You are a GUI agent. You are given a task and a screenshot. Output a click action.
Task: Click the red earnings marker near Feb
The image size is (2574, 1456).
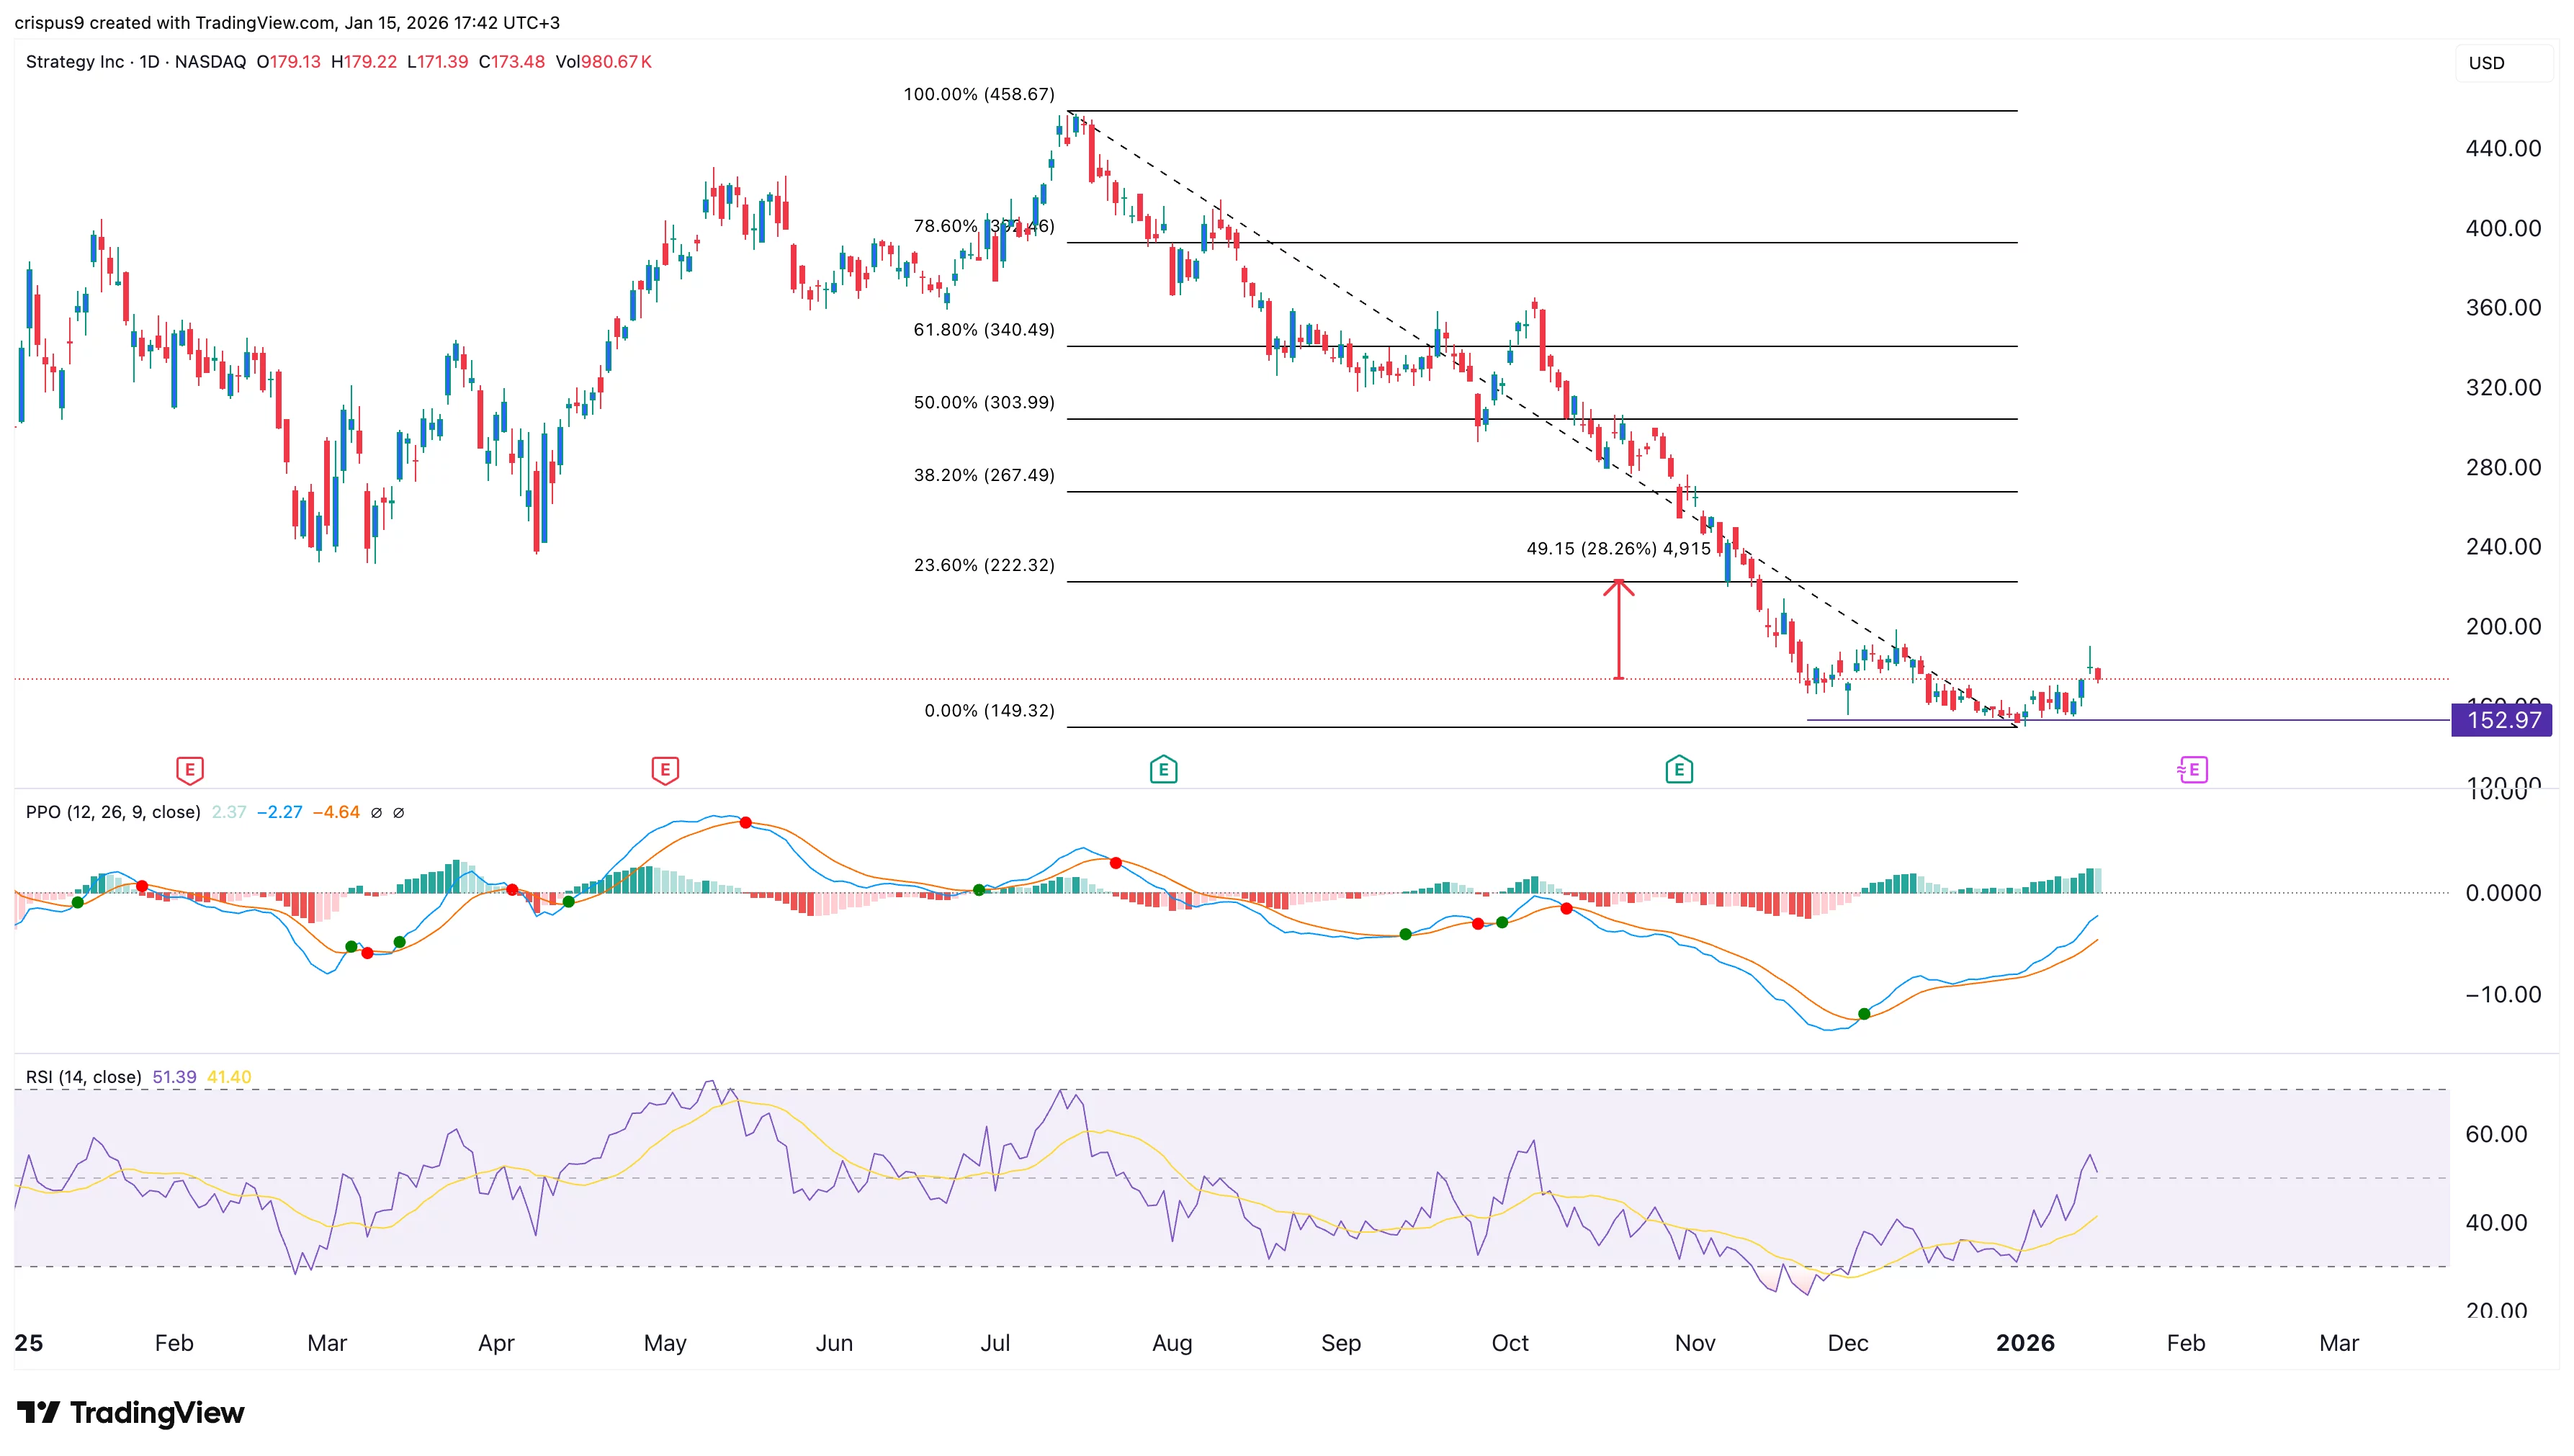click(190, 770)
